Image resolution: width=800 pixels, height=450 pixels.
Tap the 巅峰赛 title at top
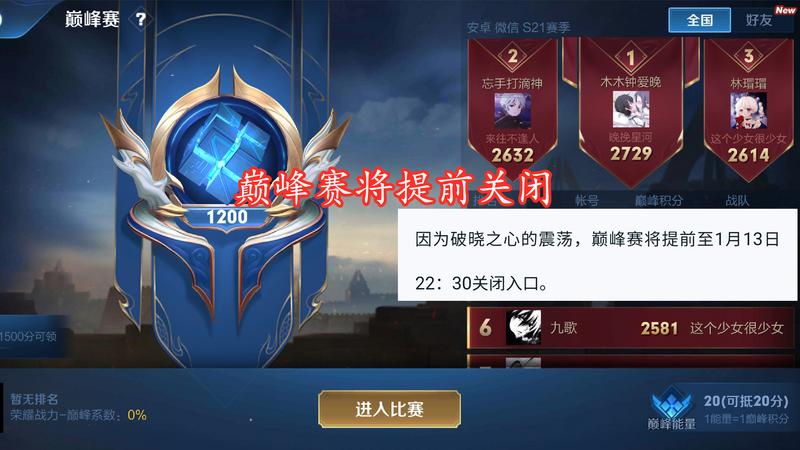pos(92,19)
